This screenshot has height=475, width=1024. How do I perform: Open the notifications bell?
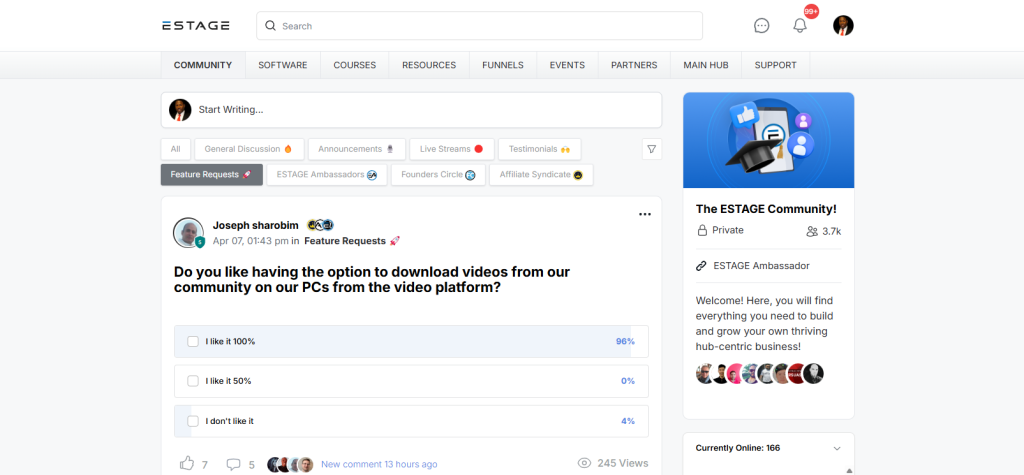point(800,25)
